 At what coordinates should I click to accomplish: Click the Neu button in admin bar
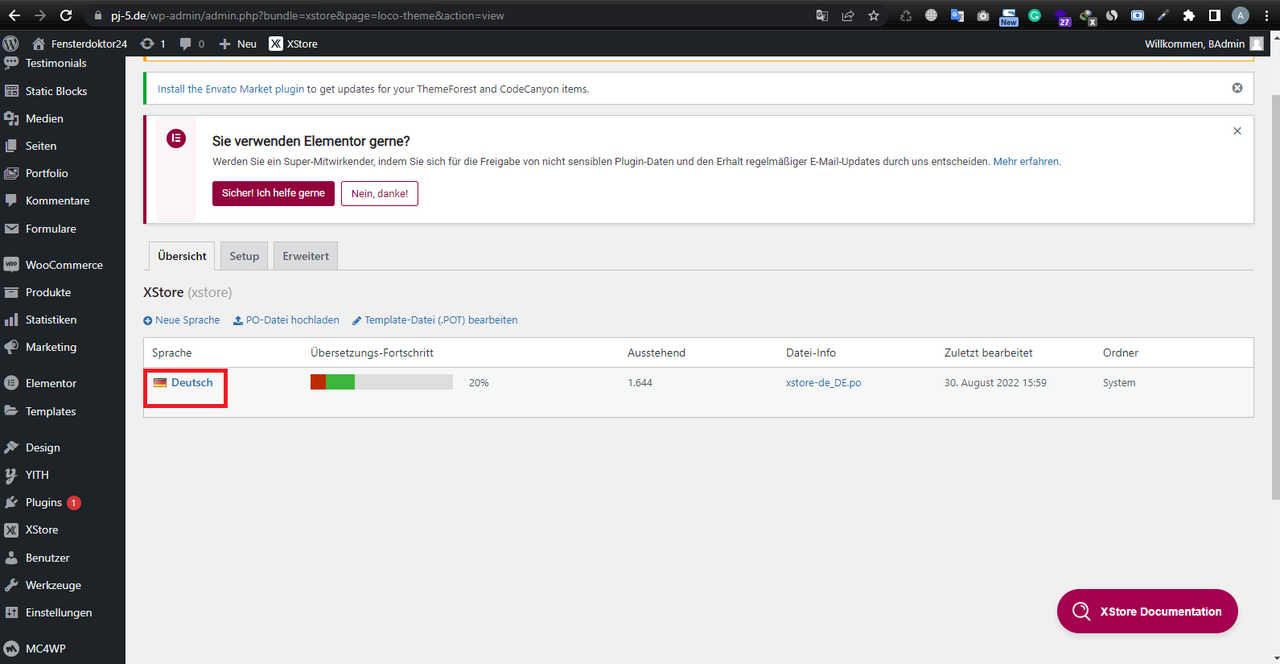click(x=238, y=44)
